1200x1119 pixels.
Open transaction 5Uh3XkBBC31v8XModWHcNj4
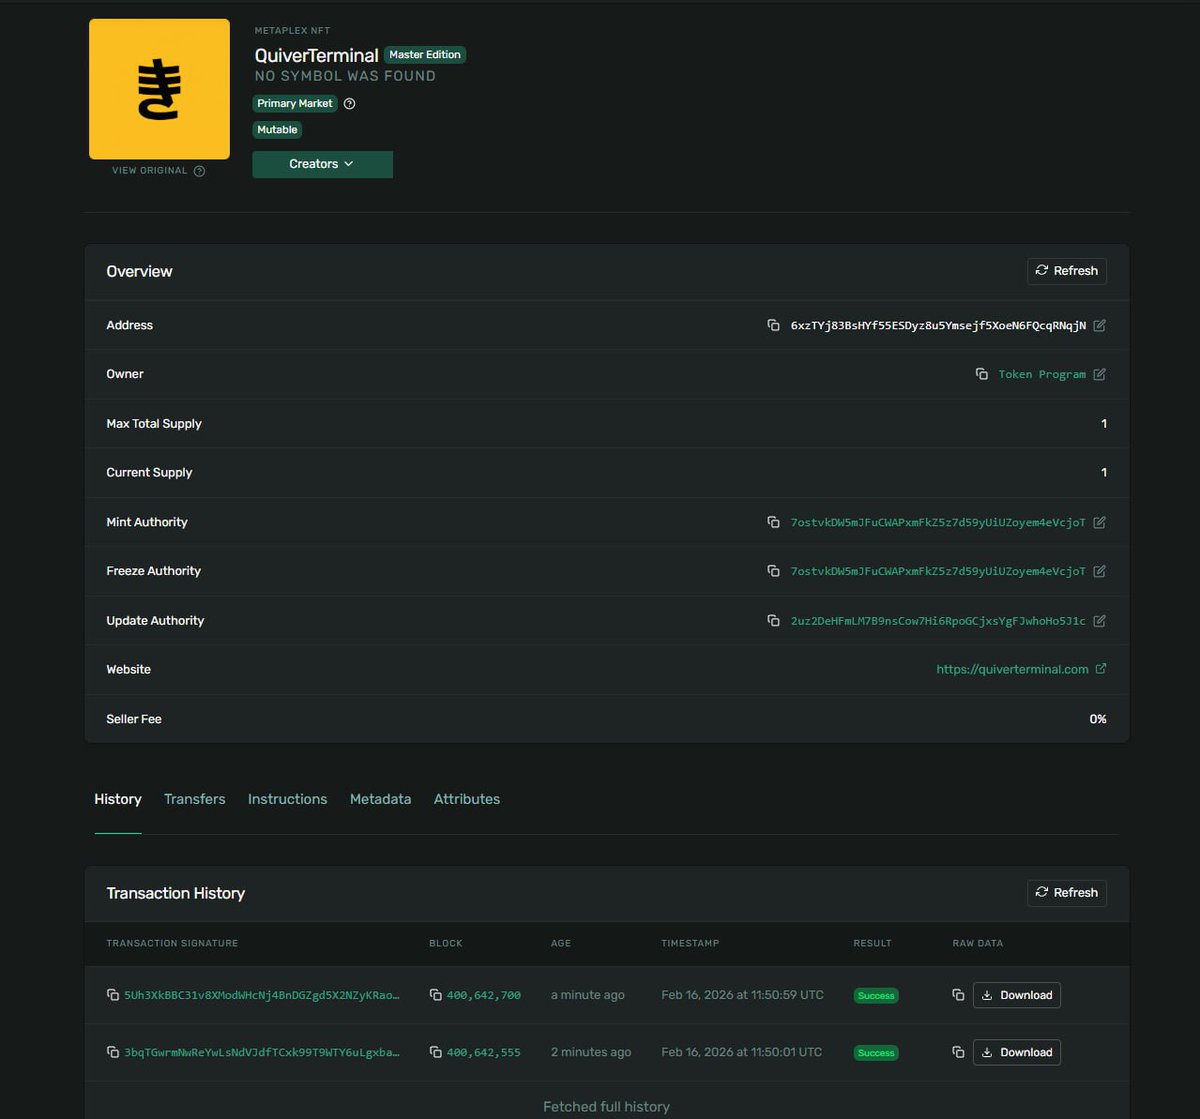[262, 995]
